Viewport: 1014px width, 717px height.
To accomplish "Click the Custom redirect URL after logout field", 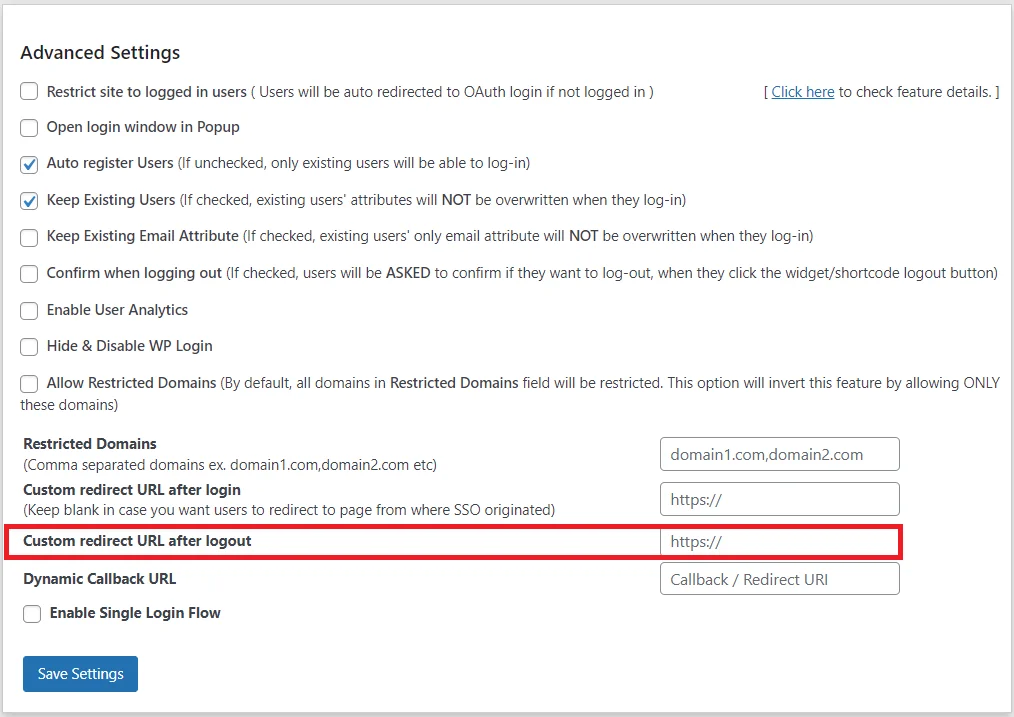I will click(x=779, y=541).
